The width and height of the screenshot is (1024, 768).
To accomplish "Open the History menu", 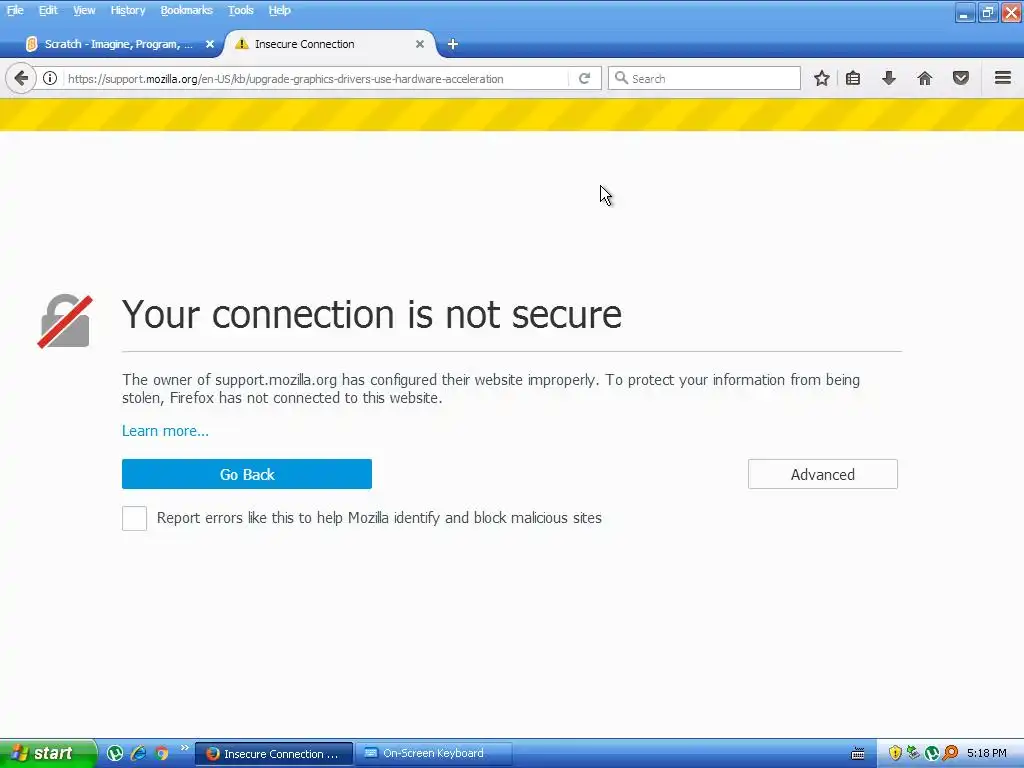I will [127, 10].
